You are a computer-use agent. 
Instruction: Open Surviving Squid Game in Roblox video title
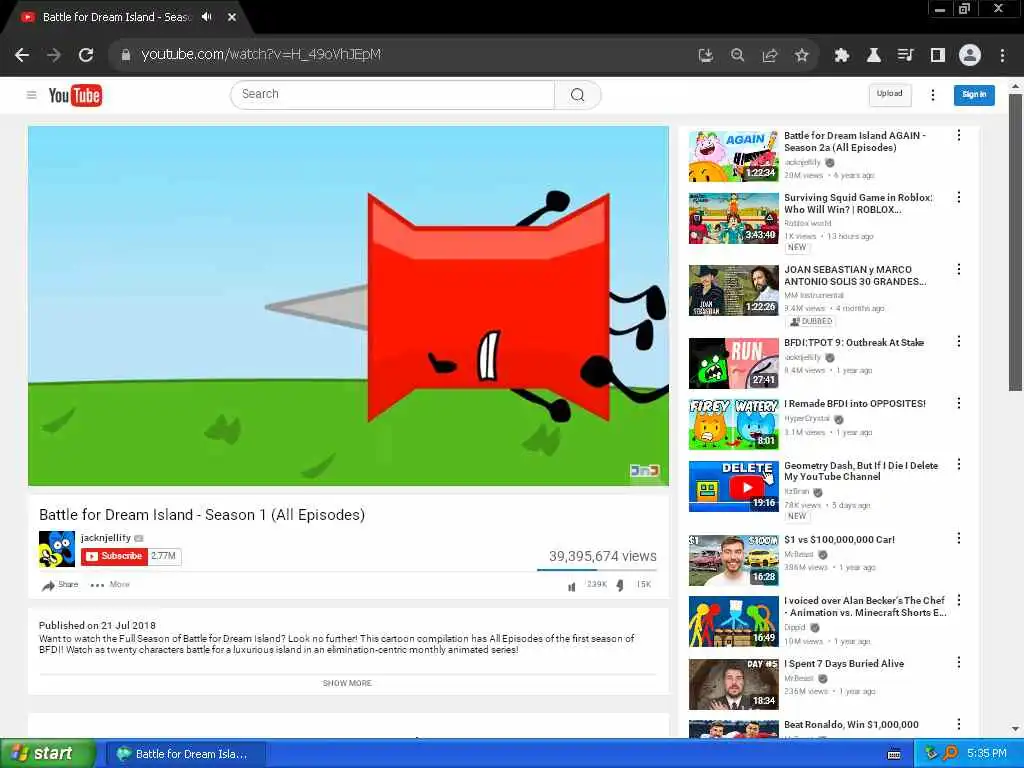click(x=858, y=204)
